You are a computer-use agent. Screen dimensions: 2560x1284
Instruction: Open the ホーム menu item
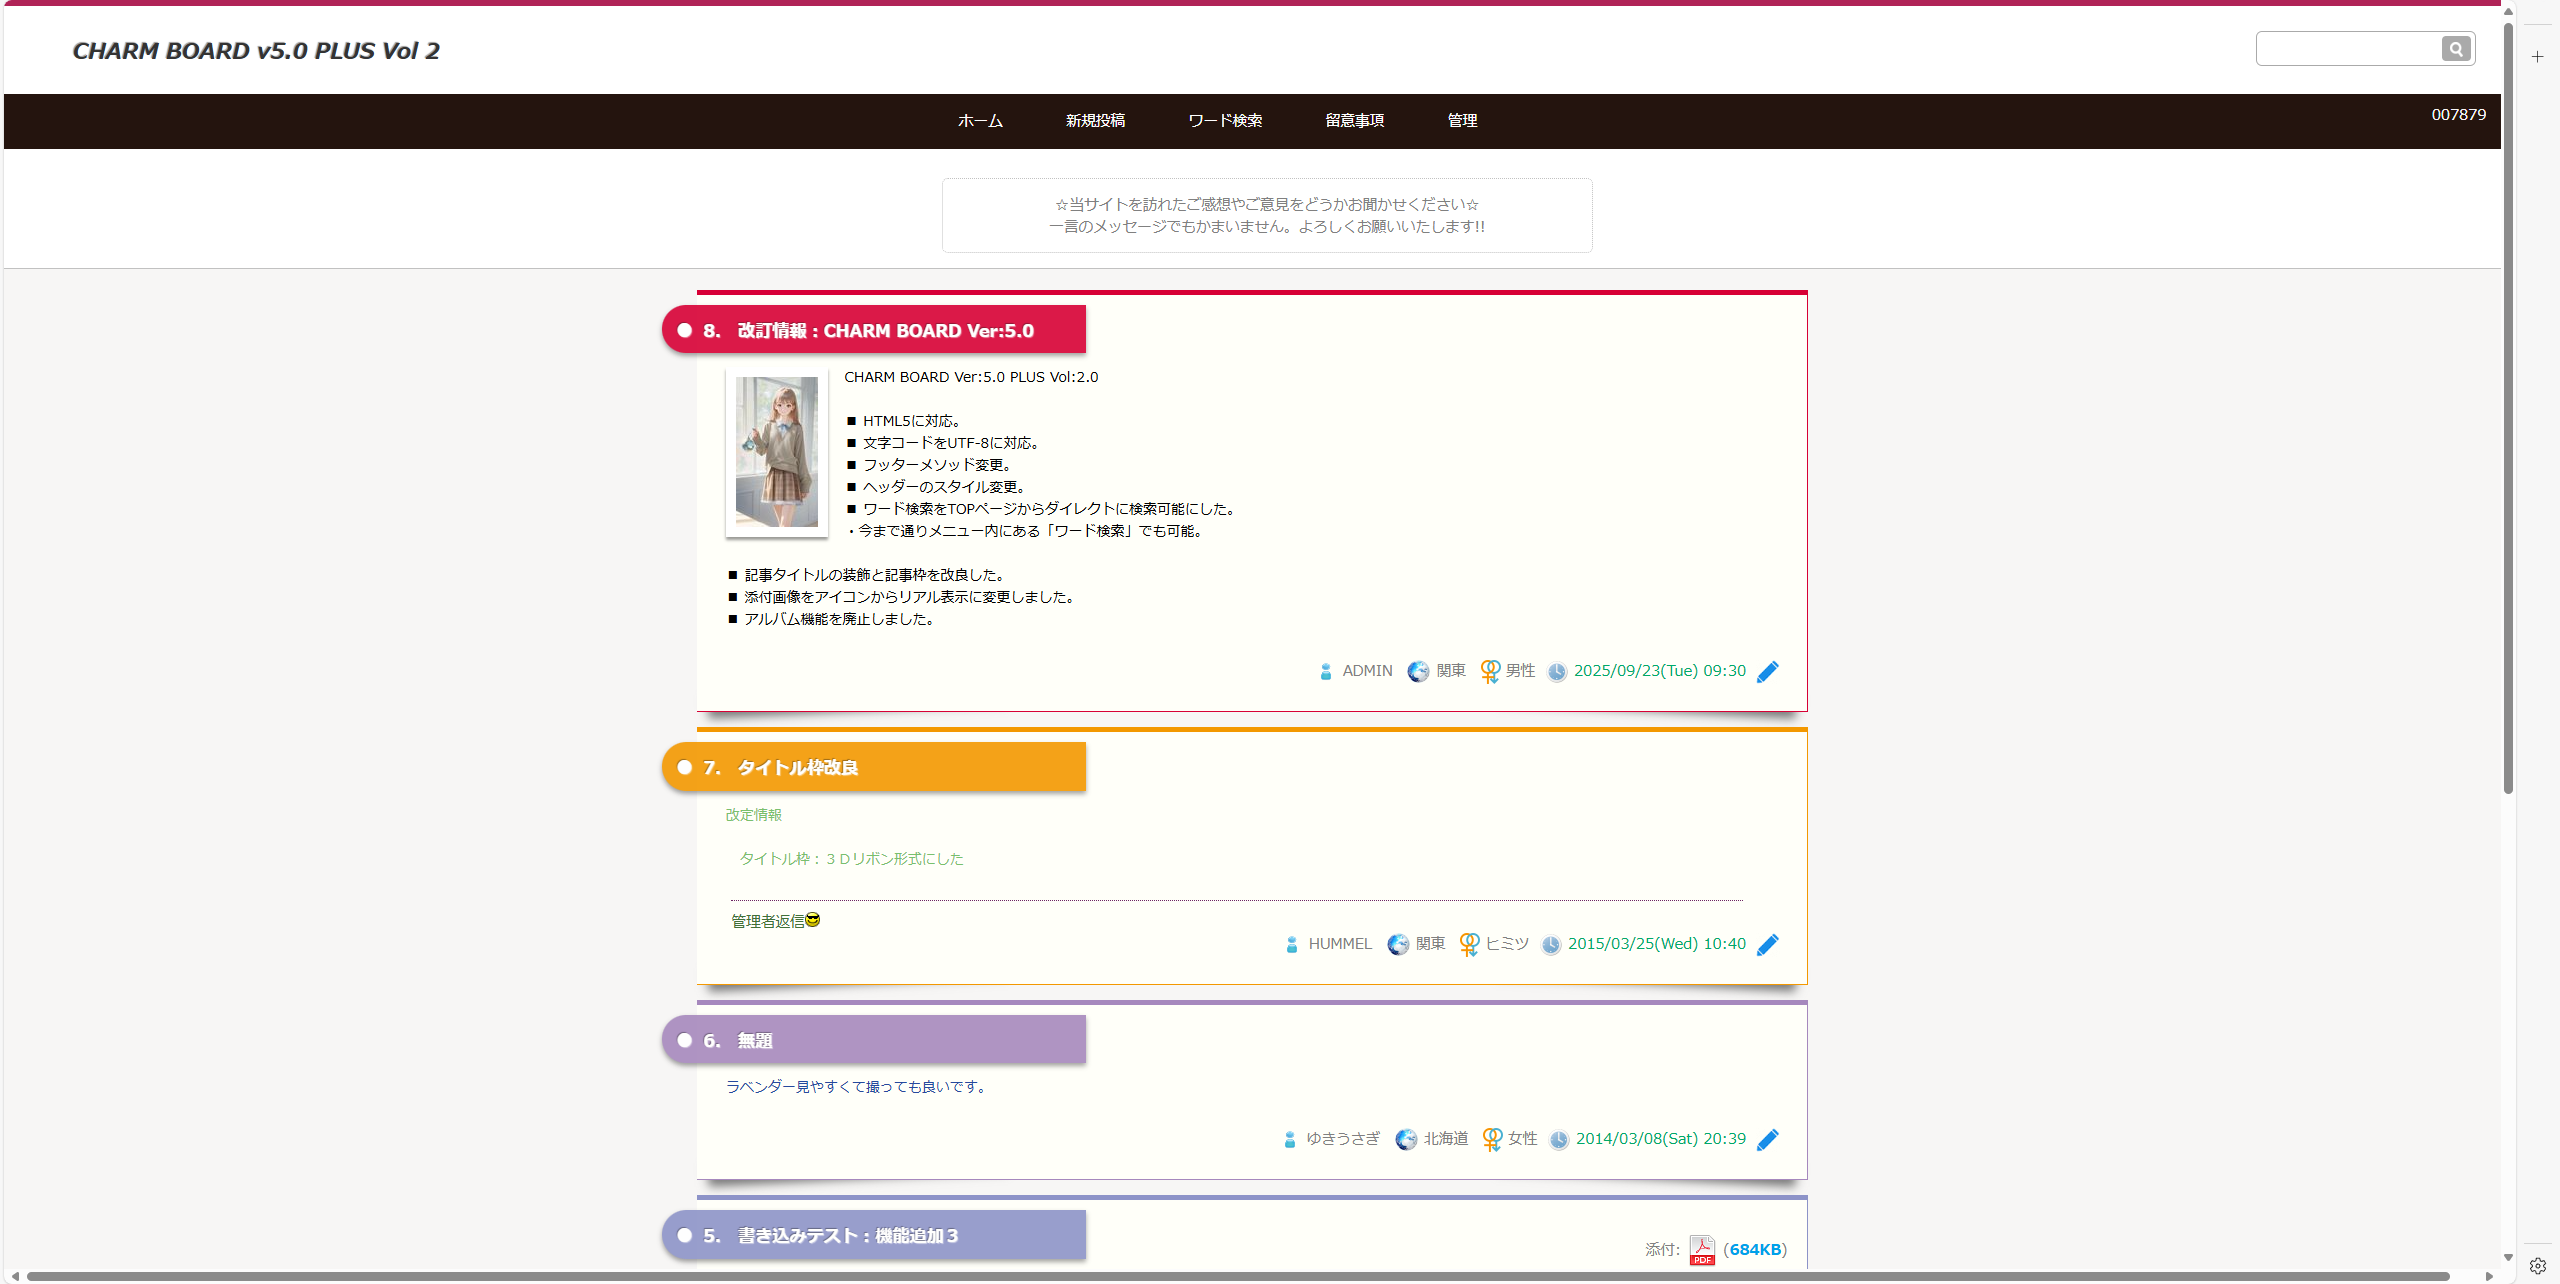tap(980, 121)
